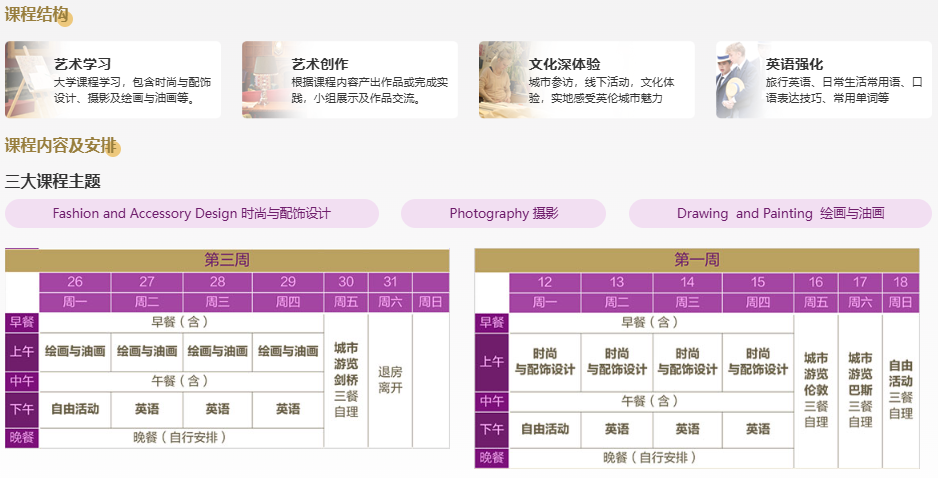Click the 早餐 row label in 第三周 table

(x=22, y=322)
